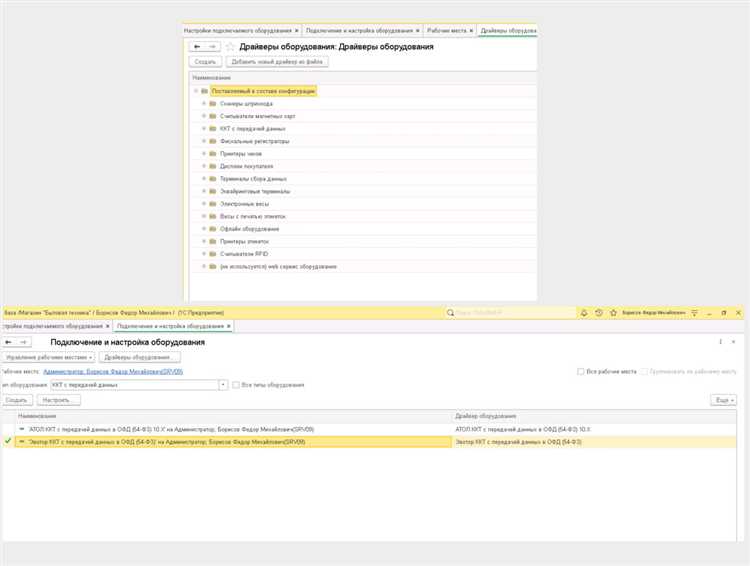
Task: Go back with the arrow in Драйверы оборудования
Action: (x=197, y=46)
